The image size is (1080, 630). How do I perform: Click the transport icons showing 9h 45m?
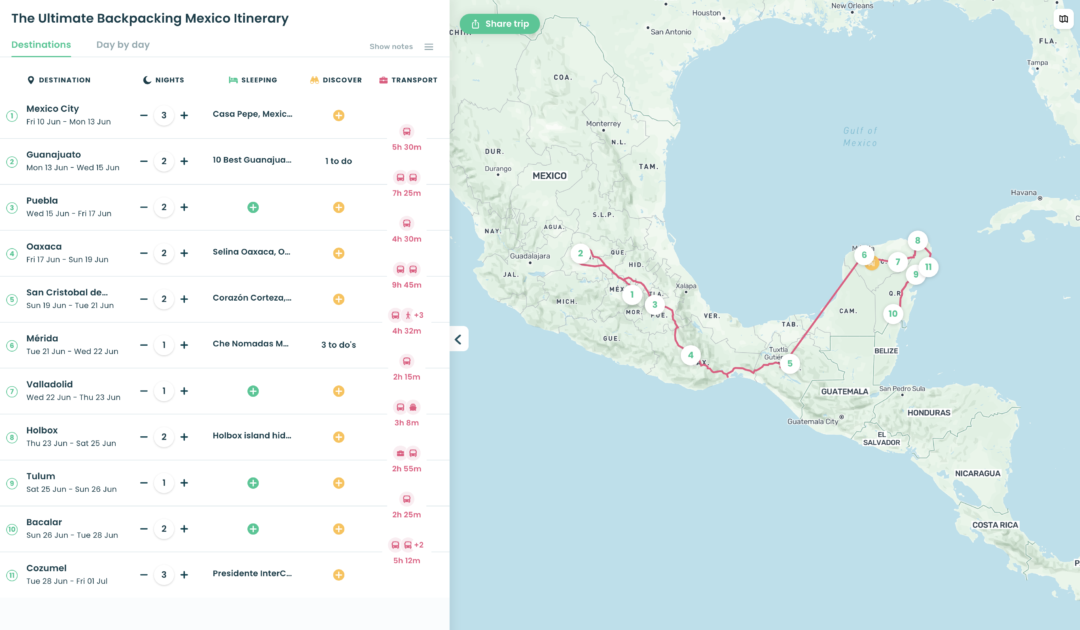(x=406, y=269)
